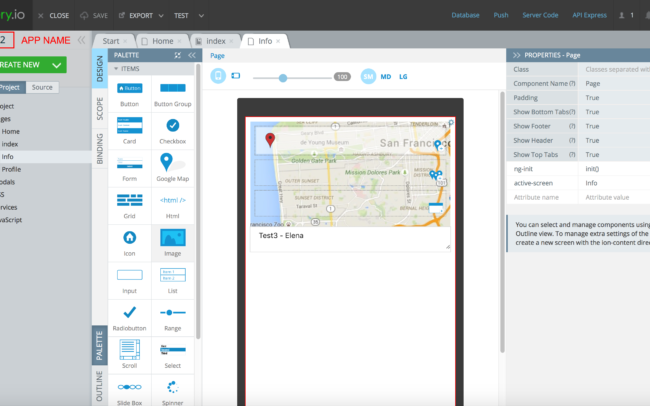
Task: Switch to the Home tab
Action: [x=162, y=41]
